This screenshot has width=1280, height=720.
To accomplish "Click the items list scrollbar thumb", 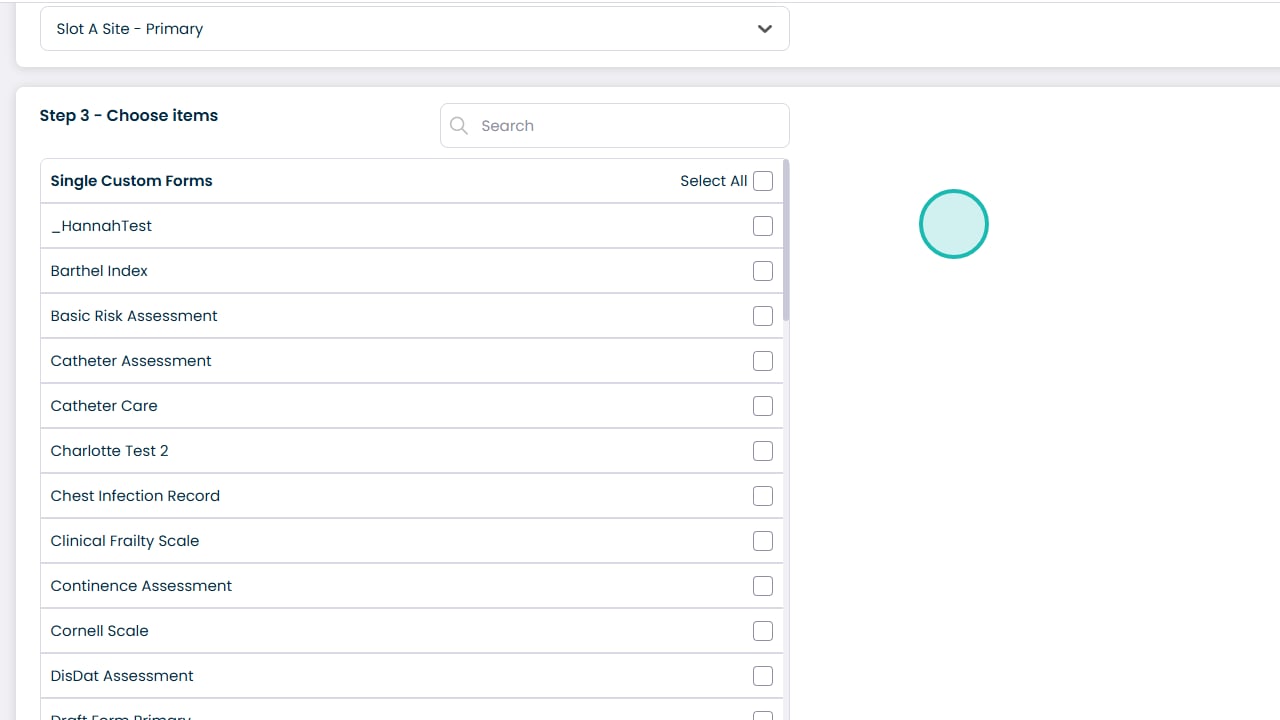I will pyautogui.click(x=786, y=241).
